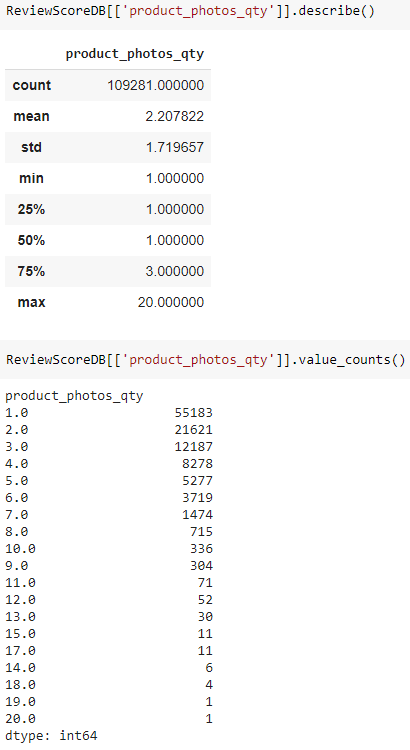Select the 10.0 row in value counts
The width and height of the screenshot is (410, 750).
pos(109,549)
